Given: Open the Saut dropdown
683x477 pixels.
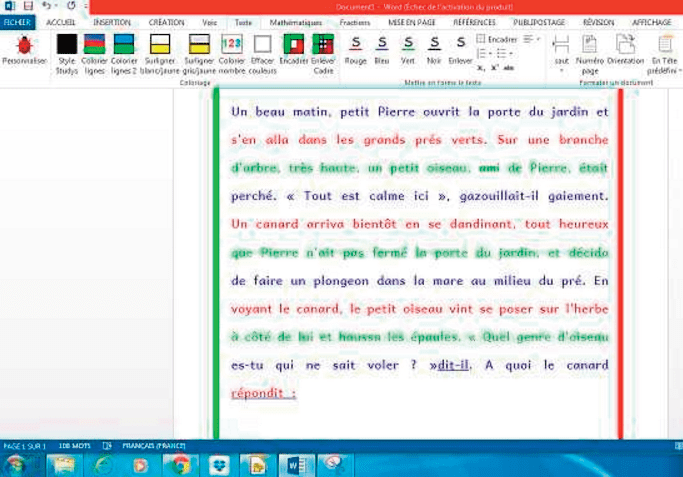Looking at the screenshot, I should [x=561, y=50].
